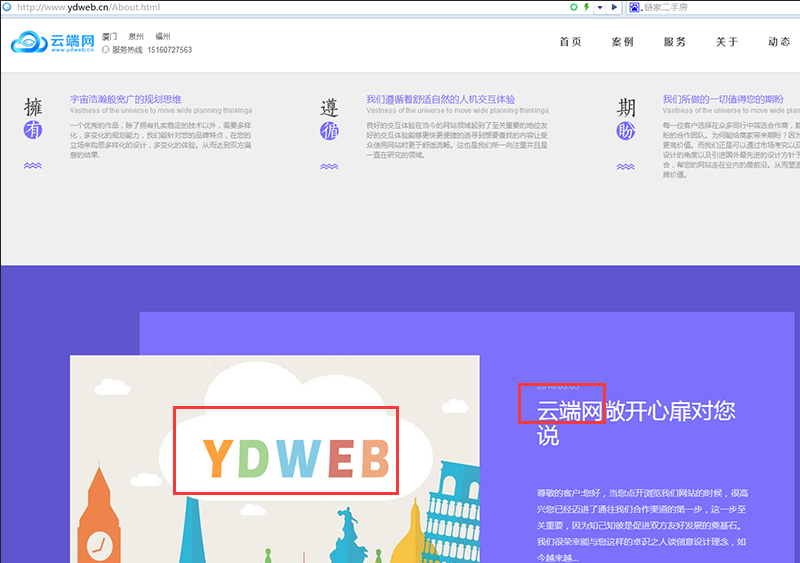The image size is (800, 563).
Task: Click the 云端网敞开心扉对您说 article title
Action: click(636, 423)
